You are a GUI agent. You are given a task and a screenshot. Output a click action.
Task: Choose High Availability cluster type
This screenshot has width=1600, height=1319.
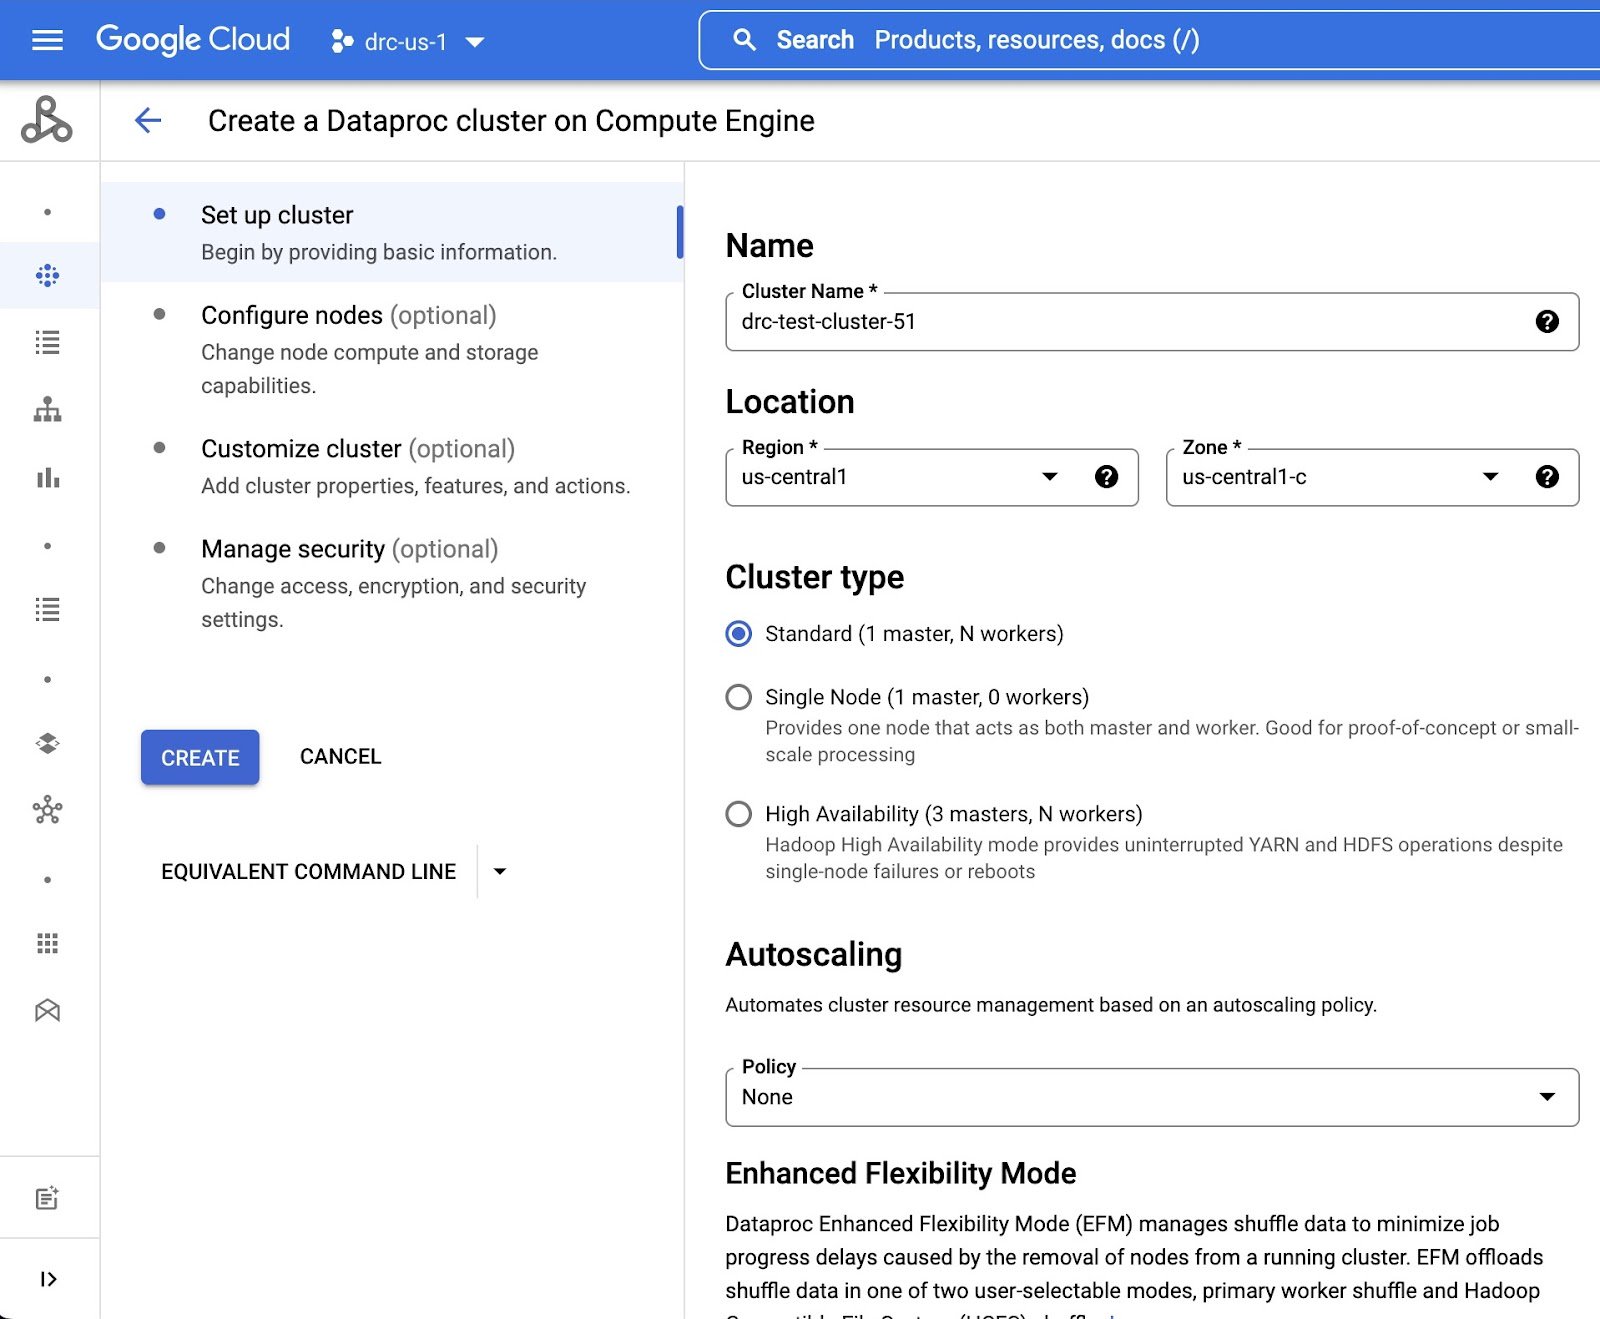click(738, 814)
